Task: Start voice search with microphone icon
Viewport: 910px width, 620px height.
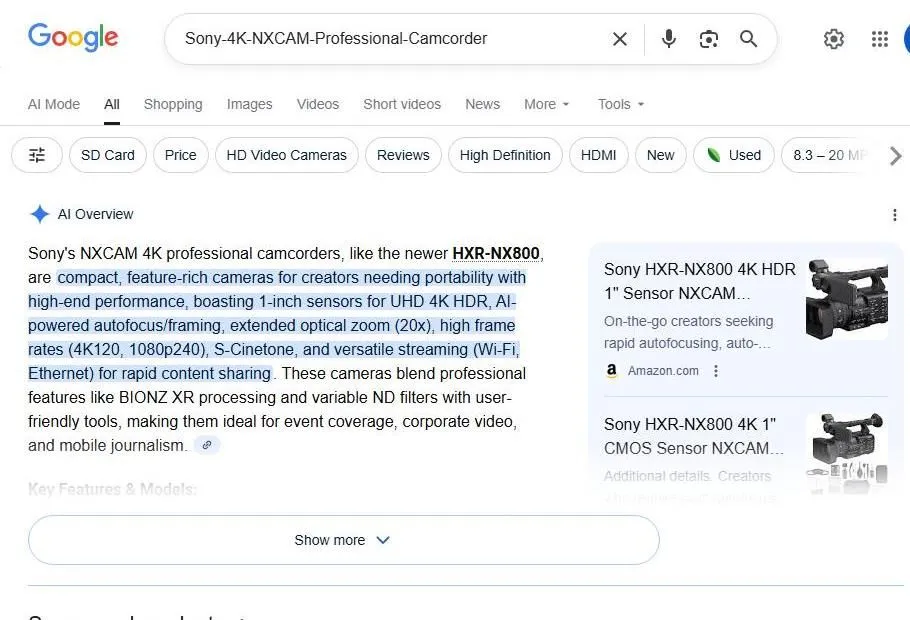Action: (x=669, y=39)
